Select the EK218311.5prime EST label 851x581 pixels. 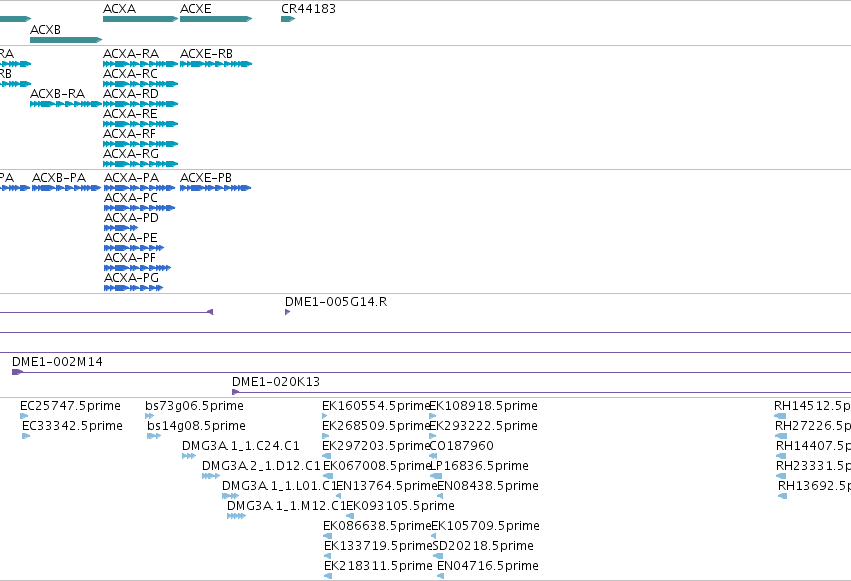click(x=378, y=566)
